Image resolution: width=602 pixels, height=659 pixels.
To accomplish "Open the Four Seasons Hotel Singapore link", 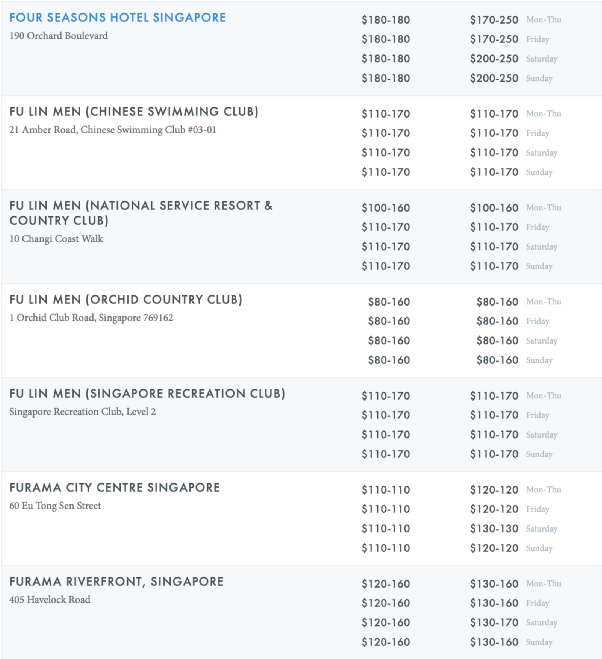I will click(x=117, y=18).
